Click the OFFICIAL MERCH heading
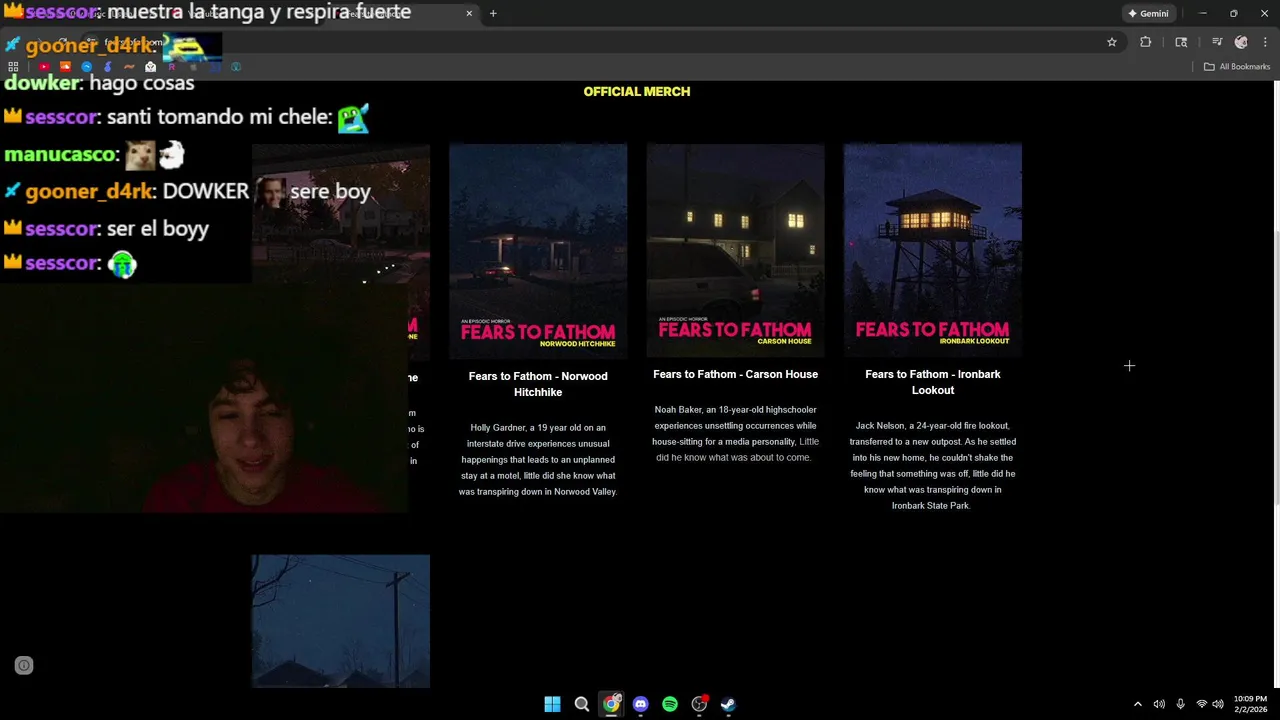1280x720 pixels. (637, 91)
